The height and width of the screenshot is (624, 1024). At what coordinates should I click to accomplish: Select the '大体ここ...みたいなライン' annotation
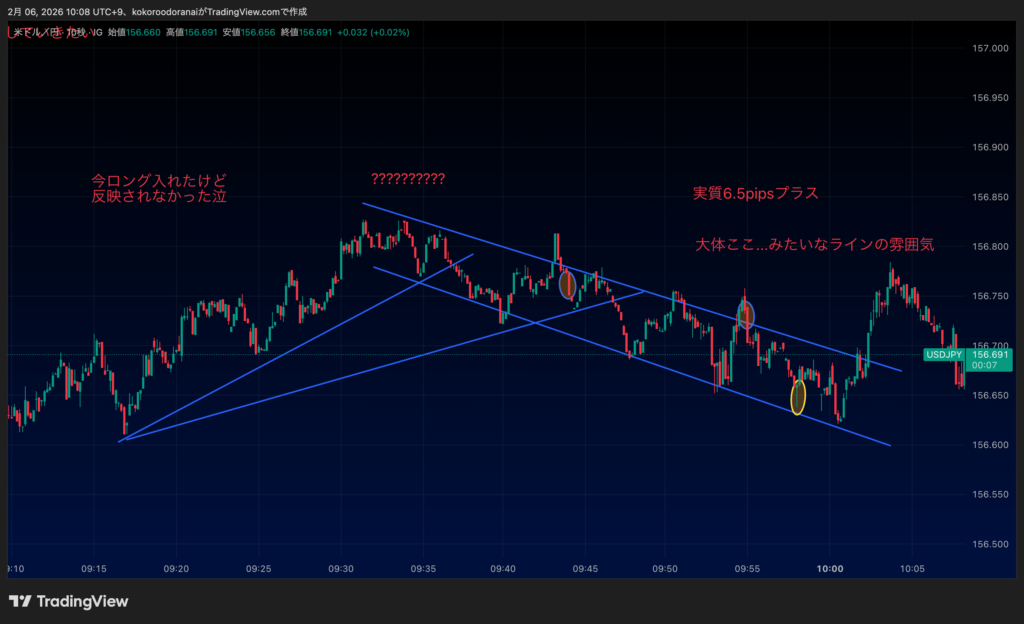pos(814,244)
